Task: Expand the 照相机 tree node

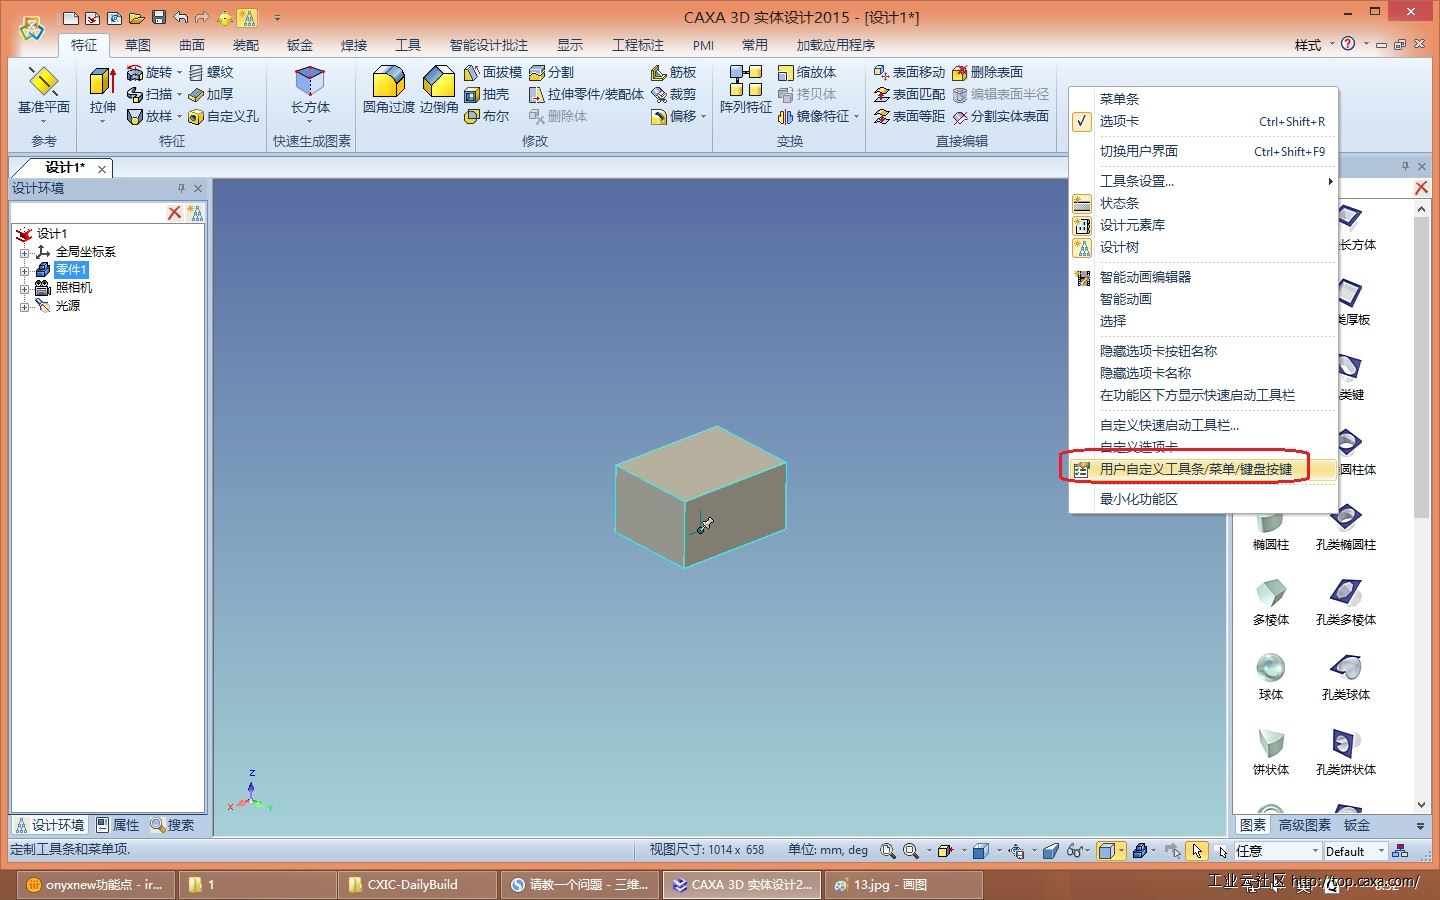Action: pyautogui.click(x=24, y=288)
